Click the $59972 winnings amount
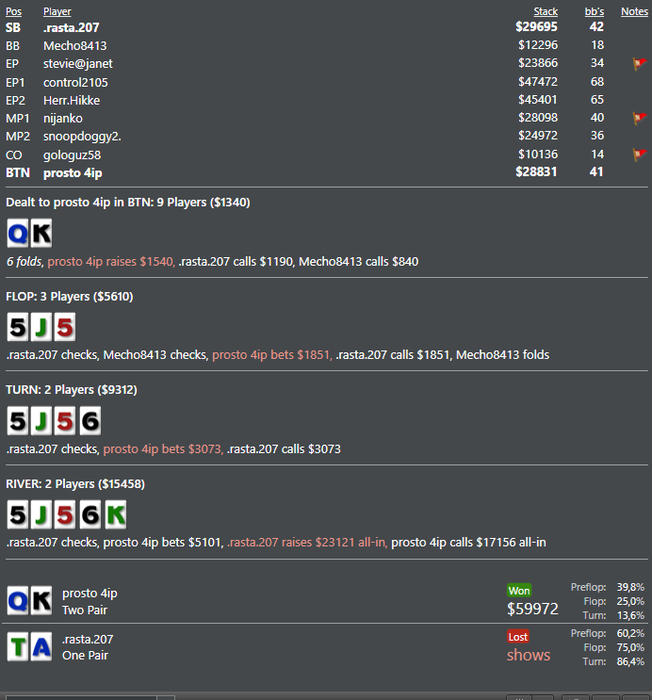 [x=532, y=608]
